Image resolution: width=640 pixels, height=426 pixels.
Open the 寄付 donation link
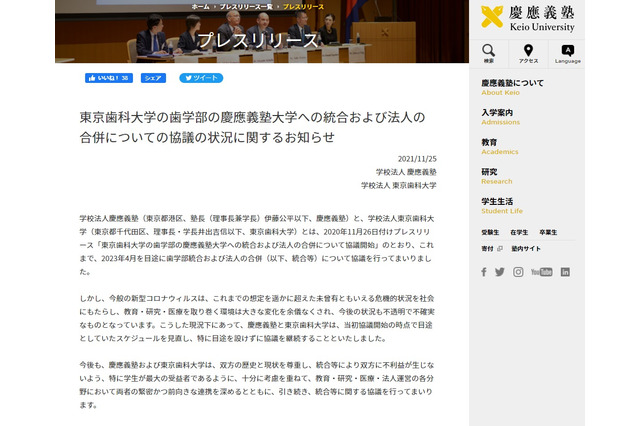[x=491, y=248]
